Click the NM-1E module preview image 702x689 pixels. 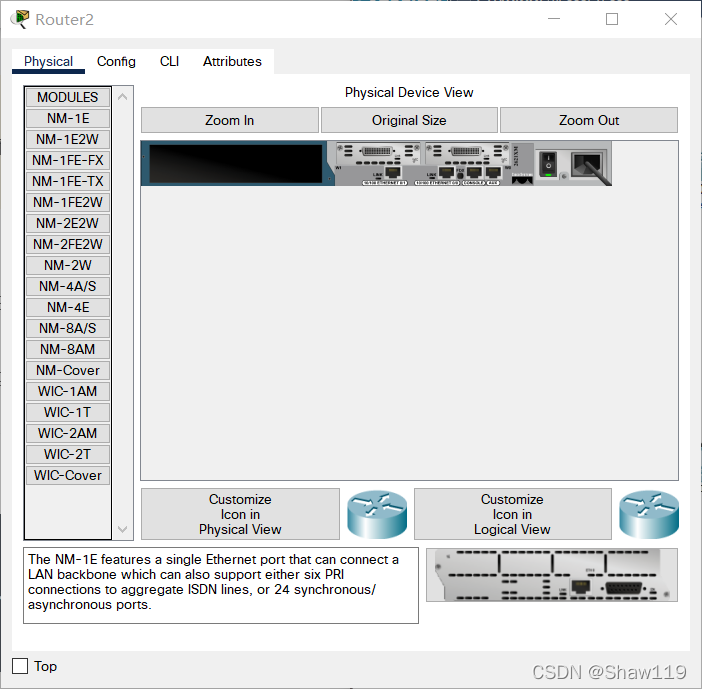click(x=551, y=575)
